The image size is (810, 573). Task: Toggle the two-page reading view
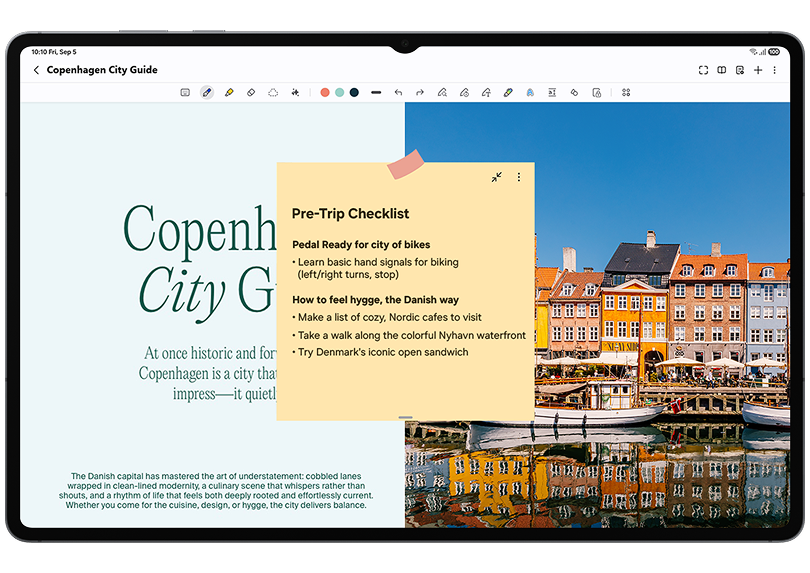click(722, 70)
